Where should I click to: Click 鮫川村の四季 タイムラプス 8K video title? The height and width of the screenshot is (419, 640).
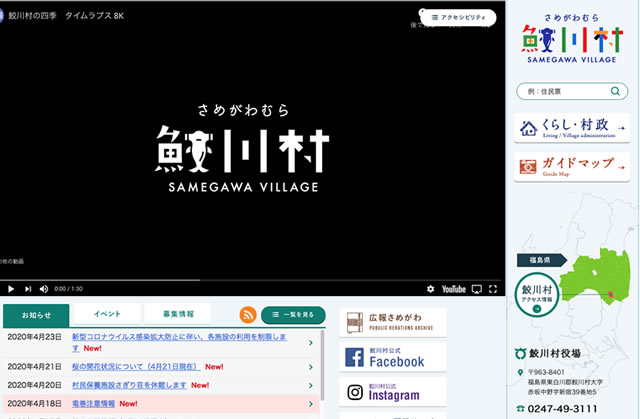[x=66, y=16]
